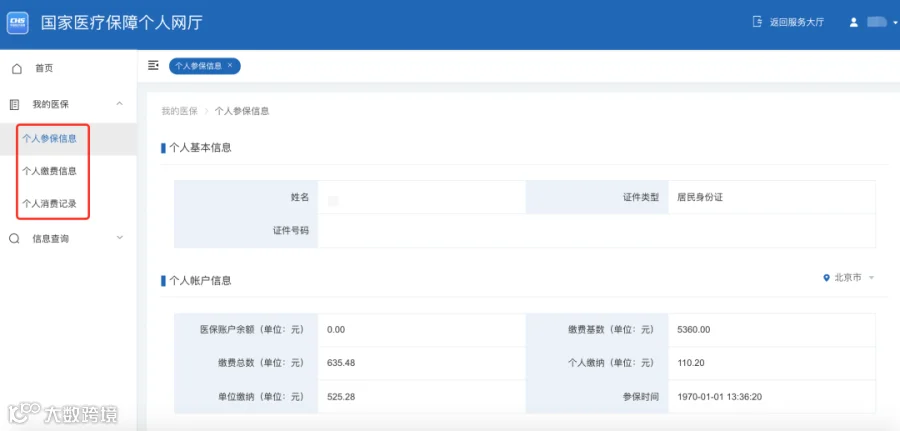Click the 信息查询 sidebar menu label
900x431 pixels.
[x=51, y=239]
